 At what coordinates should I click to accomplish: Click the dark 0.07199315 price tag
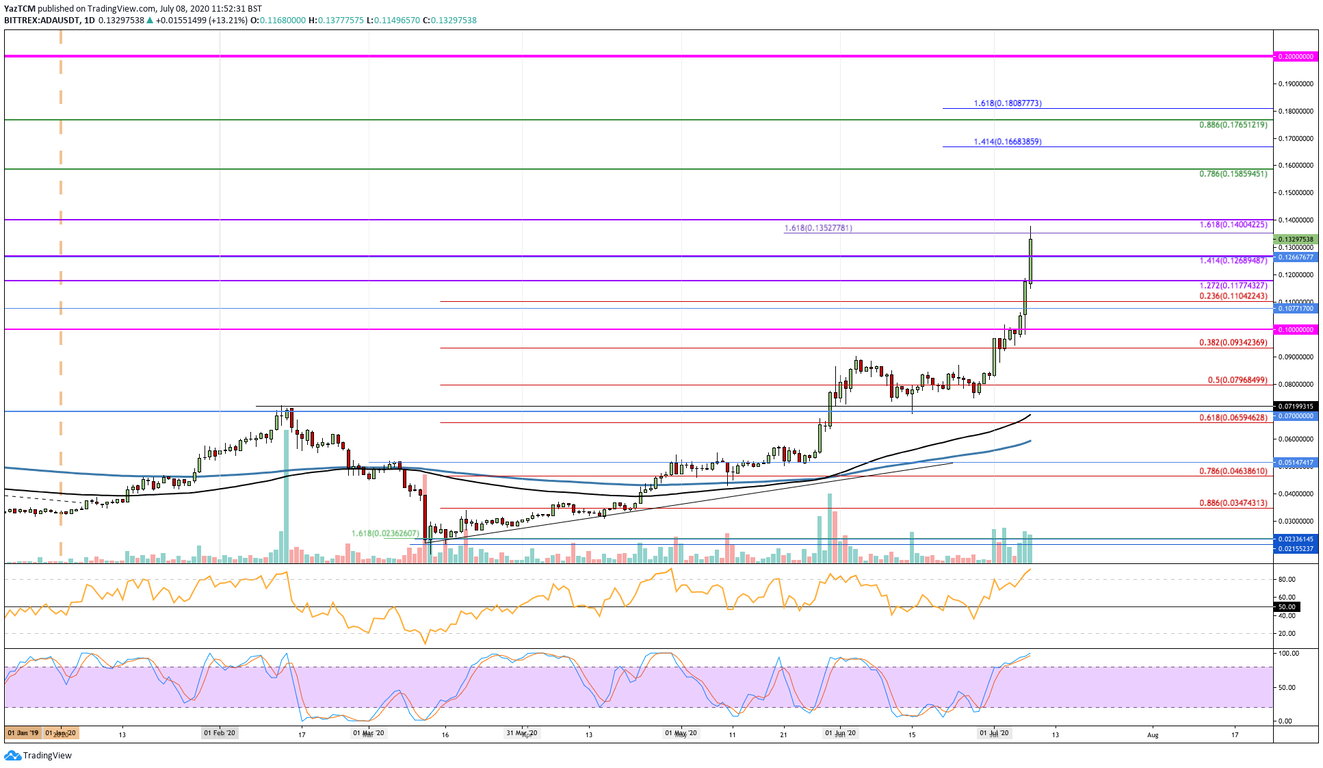(1297, 406)
